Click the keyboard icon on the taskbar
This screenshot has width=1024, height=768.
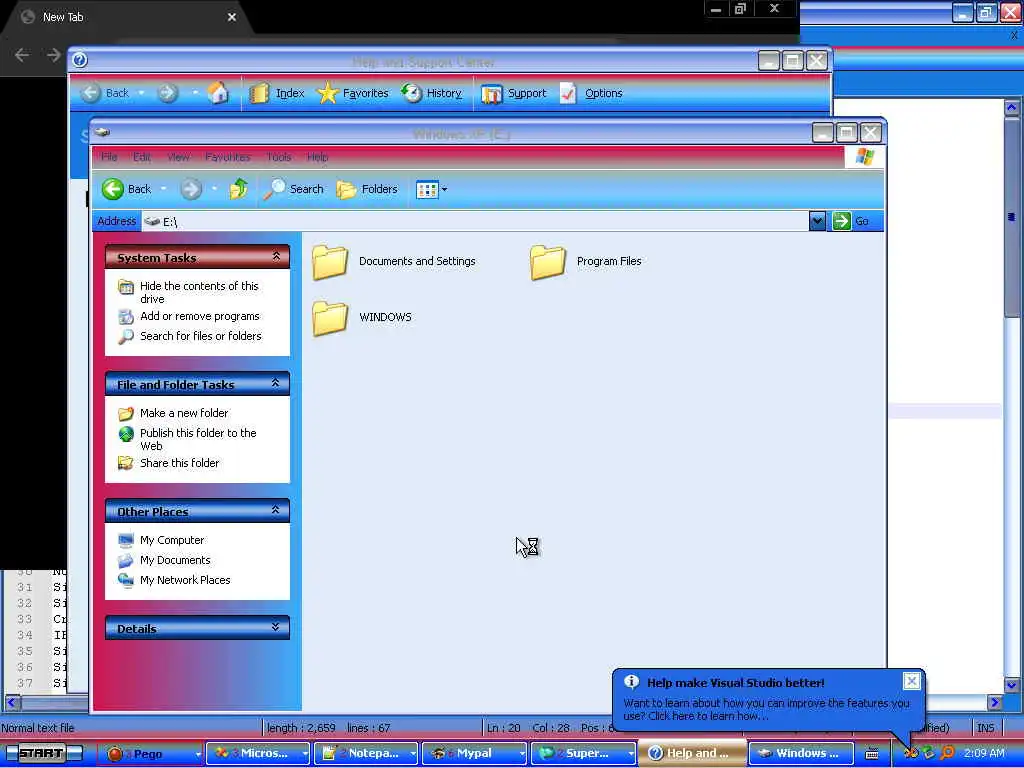pyautogui.click(x=871, y=754)
